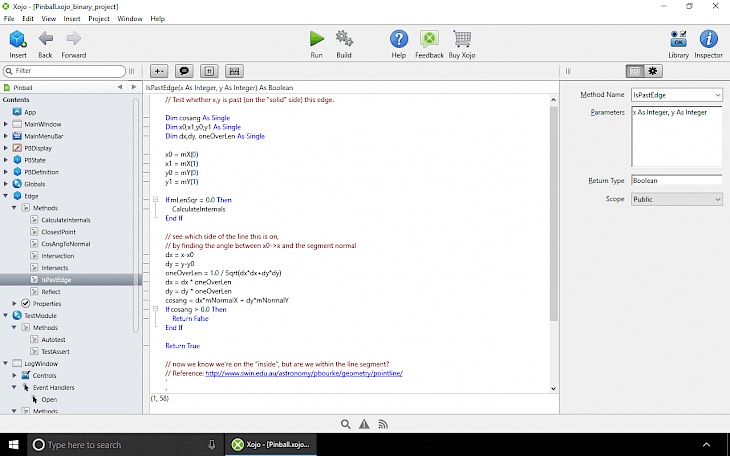730x456 pixels.
Task: Click the Insert toolbar icon
Action: coord(18,44)
